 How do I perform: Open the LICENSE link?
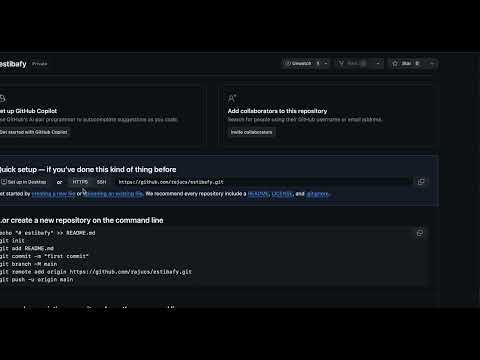(282, 194)
